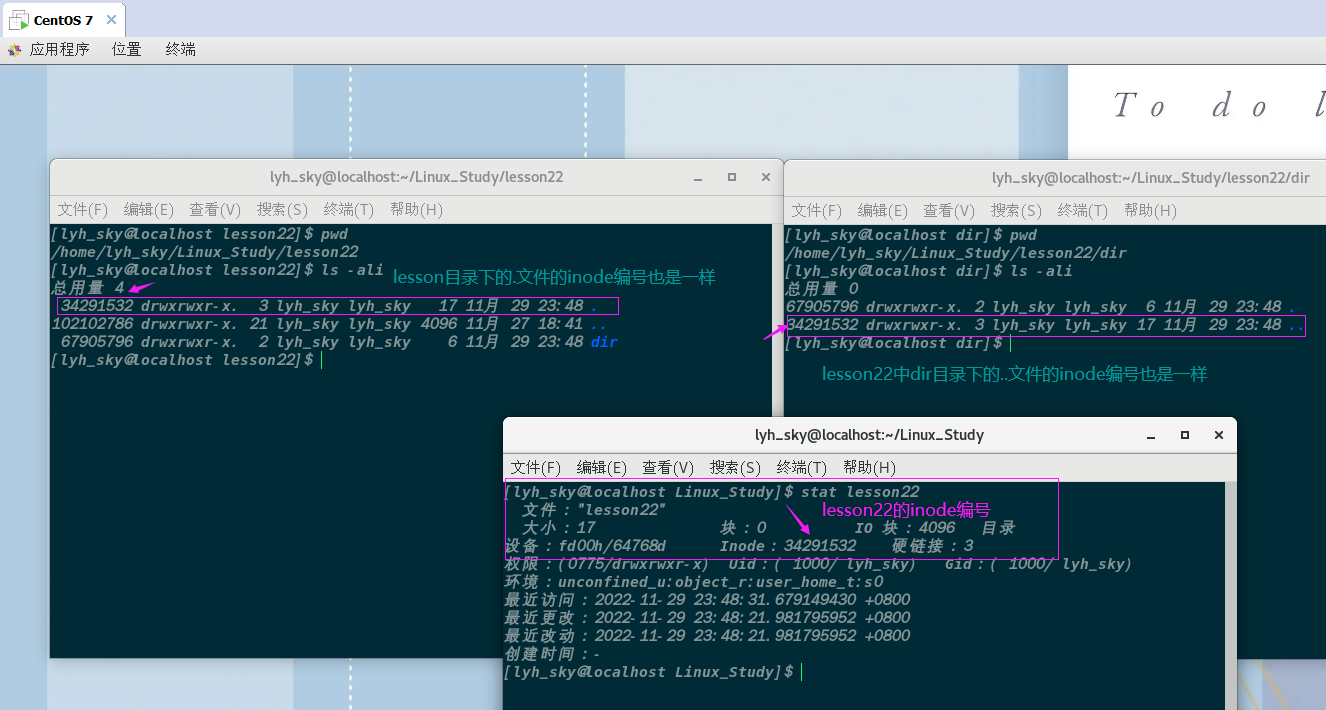Open 帮助(H) menu in lesson22/dir terminal
This screenshot has height=710, width=1326.
1150,211
